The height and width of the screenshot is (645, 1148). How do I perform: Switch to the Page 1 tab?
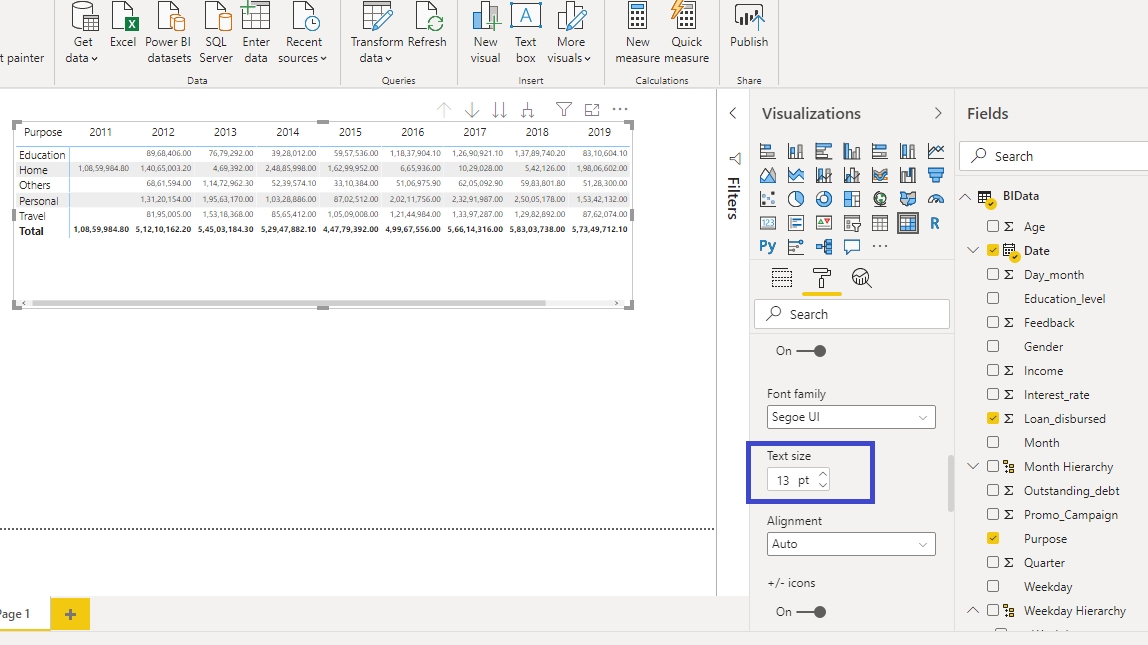tap(15, 614)
